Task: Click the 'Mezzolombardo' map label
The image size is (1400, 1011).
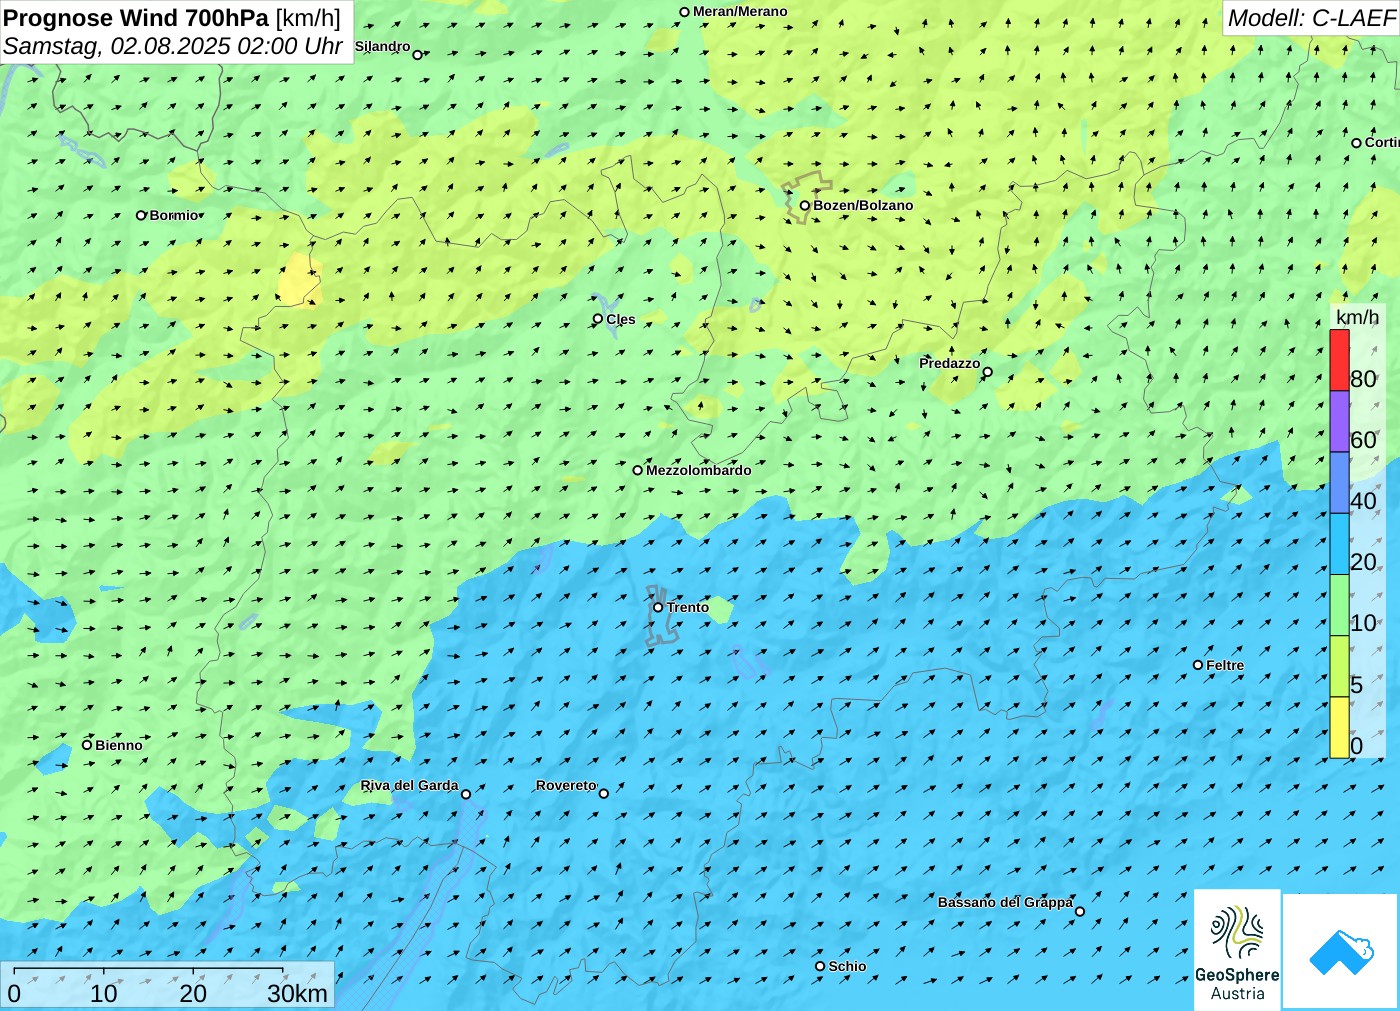Action: 698,470
